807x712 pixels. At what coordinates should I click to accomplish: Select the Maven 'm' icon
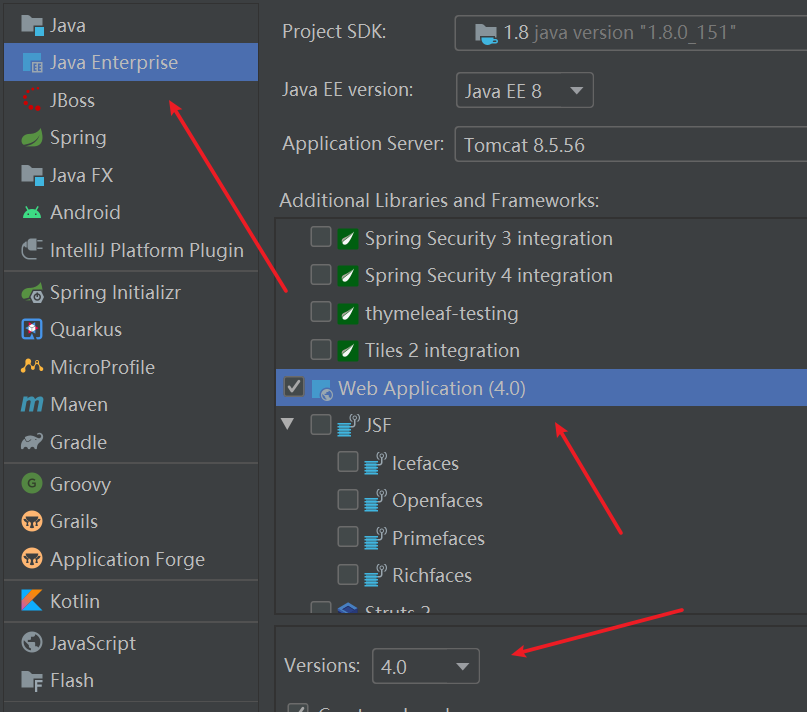point(32,405)
